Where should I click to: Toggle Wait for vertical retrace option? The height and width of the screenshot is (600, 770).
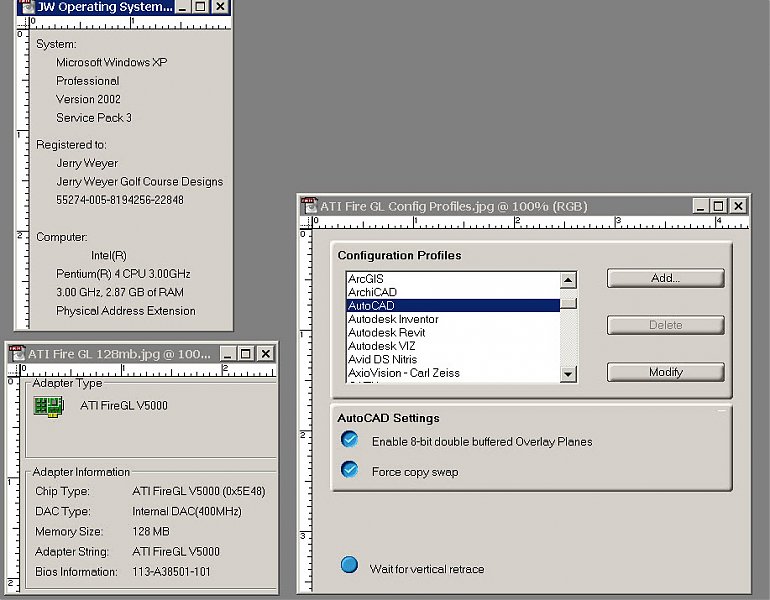tap(349, 565)
